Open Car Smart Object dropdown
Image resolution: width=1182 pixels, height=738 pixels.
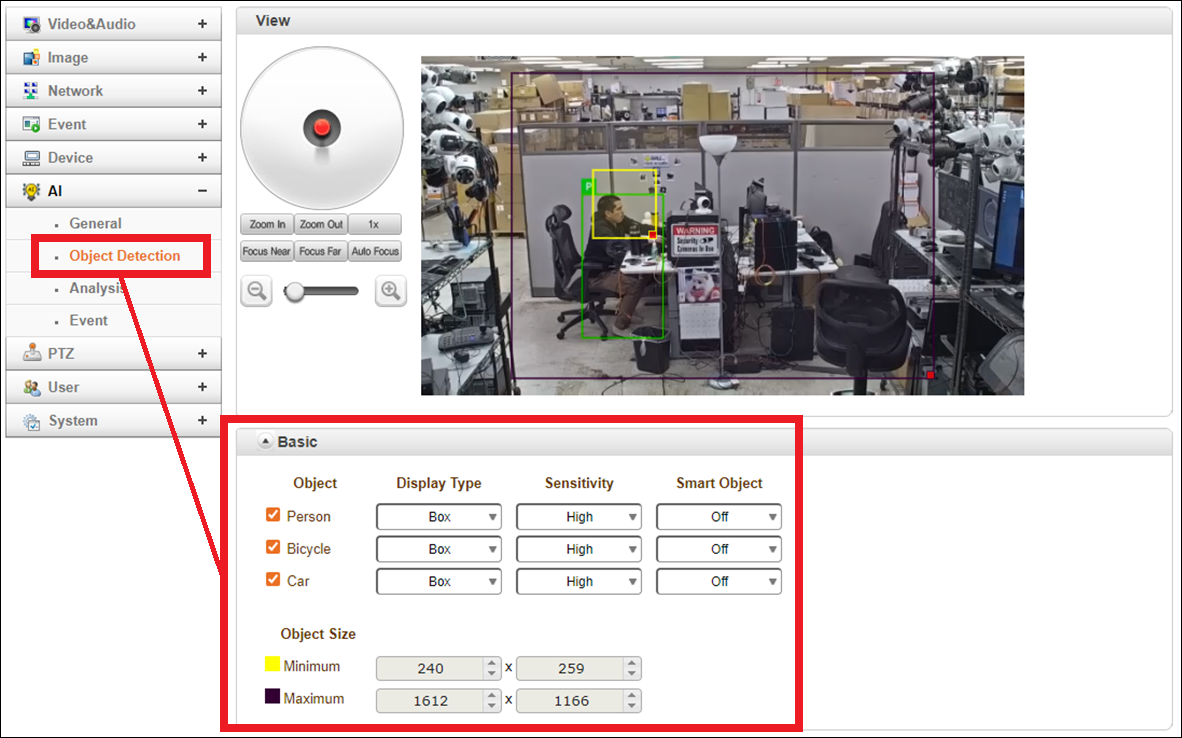[719, 582]
